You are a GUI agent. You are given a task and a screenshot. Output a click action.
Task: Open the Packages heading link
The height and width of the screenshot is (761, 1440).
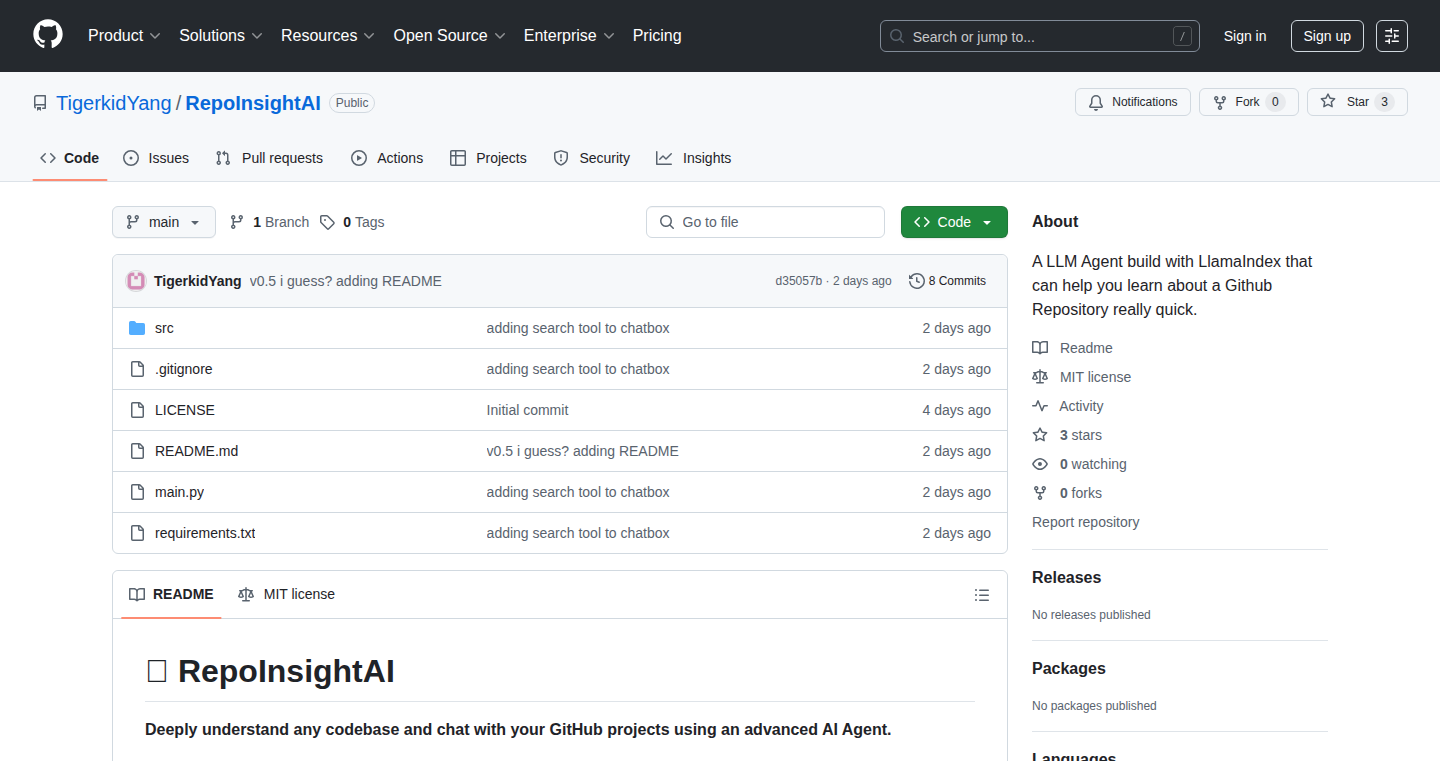click(x=1069, y=669)
